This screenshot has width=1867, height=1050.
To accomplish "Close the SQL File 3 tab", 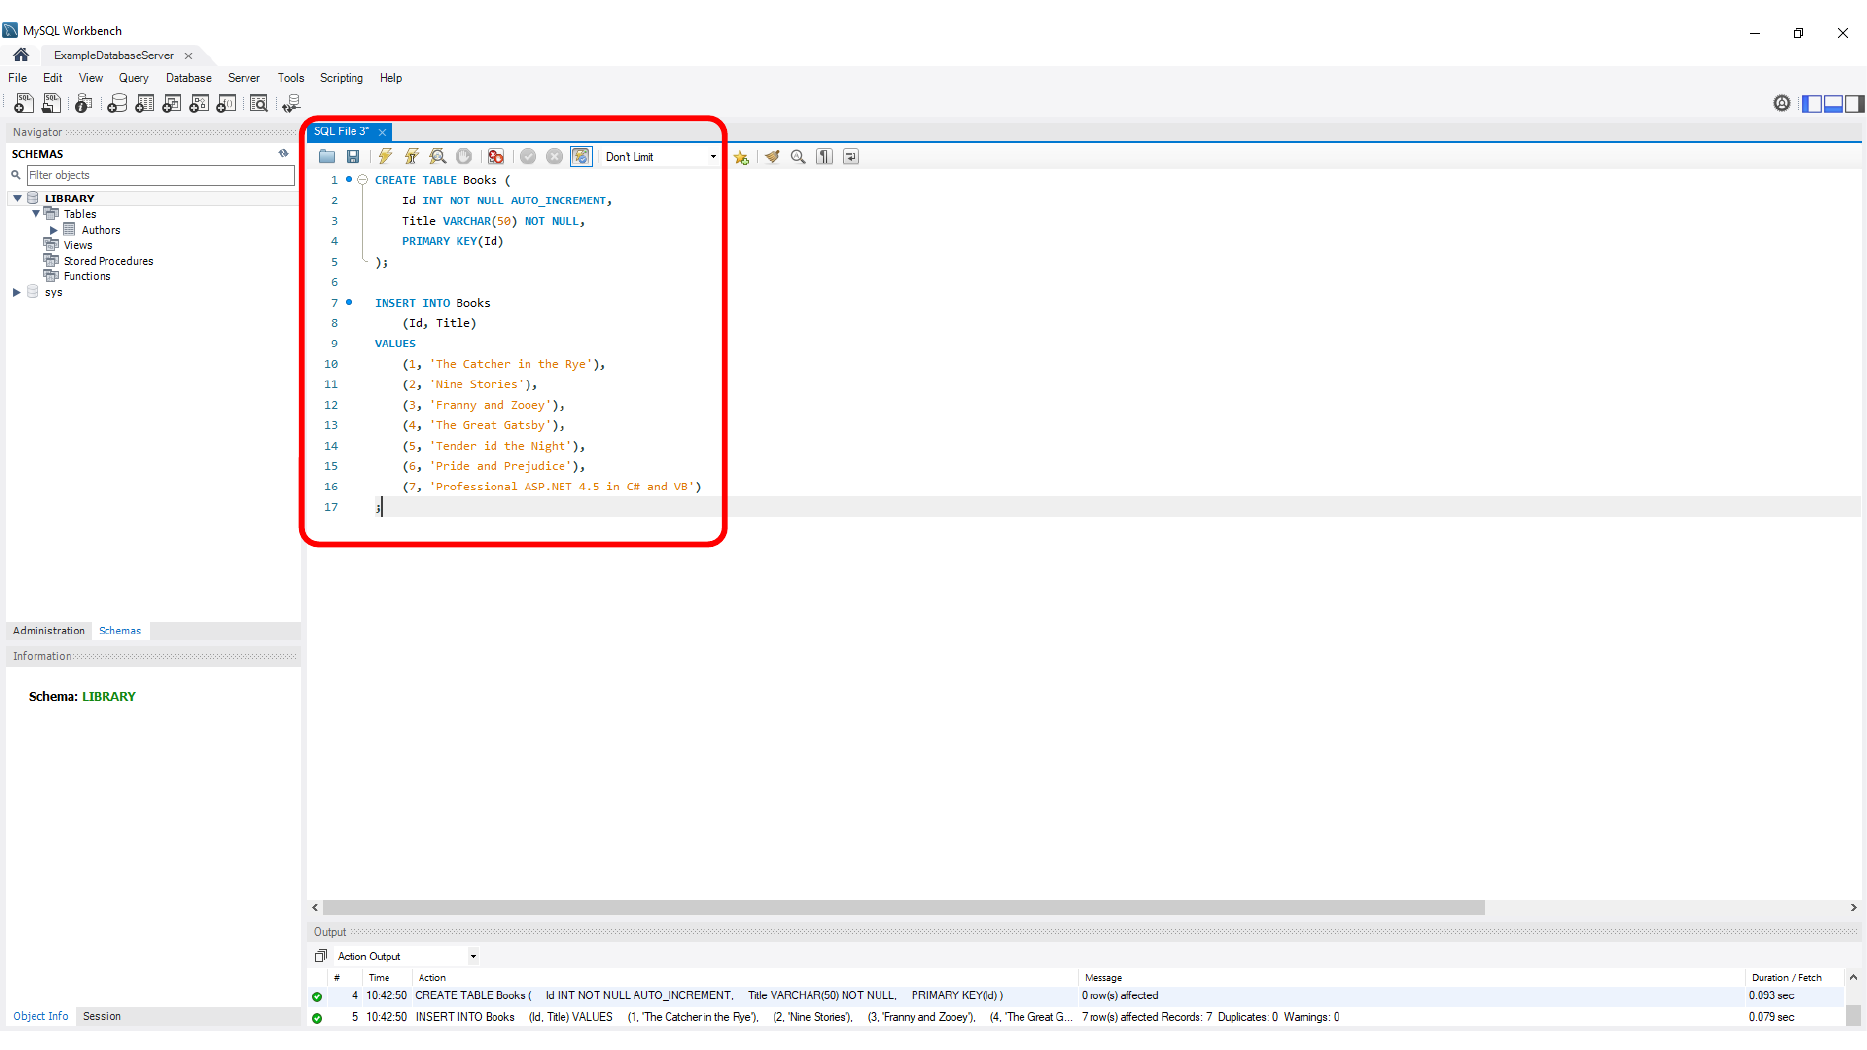I will (x=382, y=132).
